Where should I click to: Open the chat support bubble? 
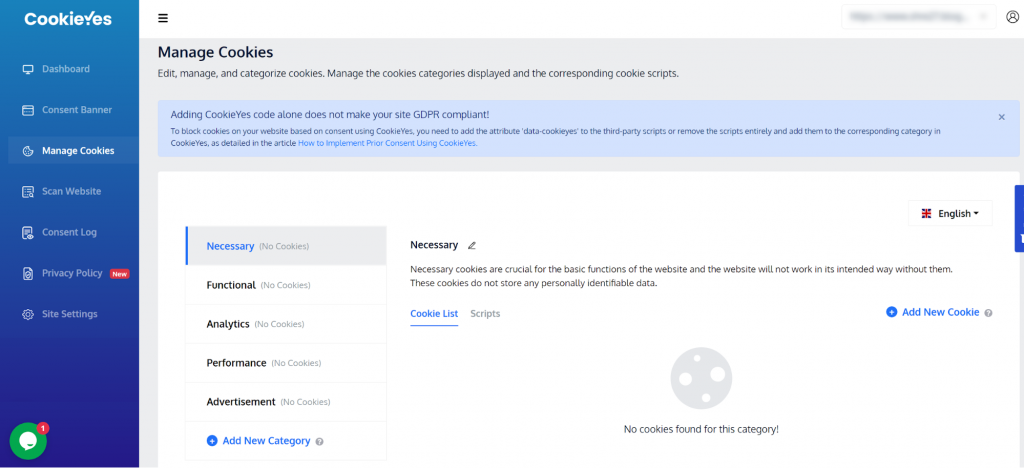tap(28, 440)
